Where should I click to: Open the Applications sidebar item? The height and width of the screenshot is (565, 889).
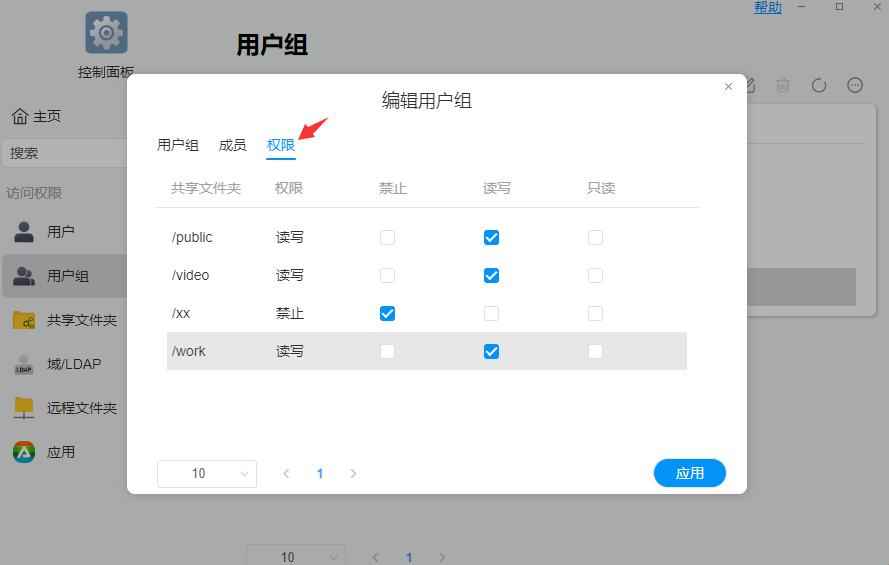(x=64, y=452)
